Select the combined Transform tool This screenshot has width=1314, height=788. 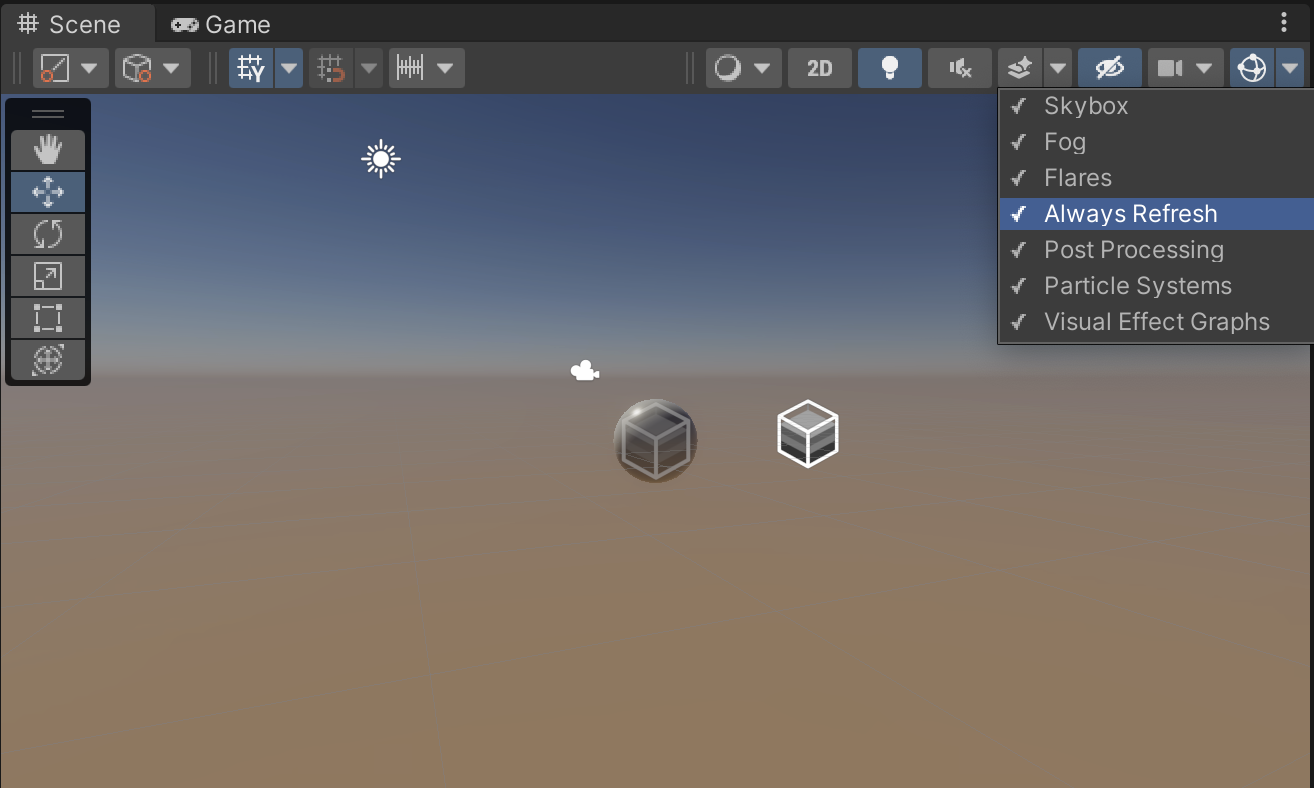48,360
